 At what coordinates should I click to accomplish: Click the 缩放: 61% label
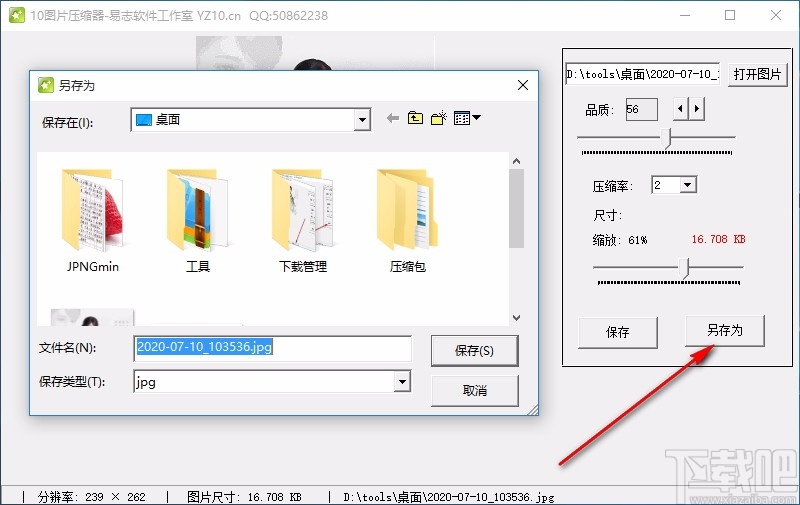620,240
